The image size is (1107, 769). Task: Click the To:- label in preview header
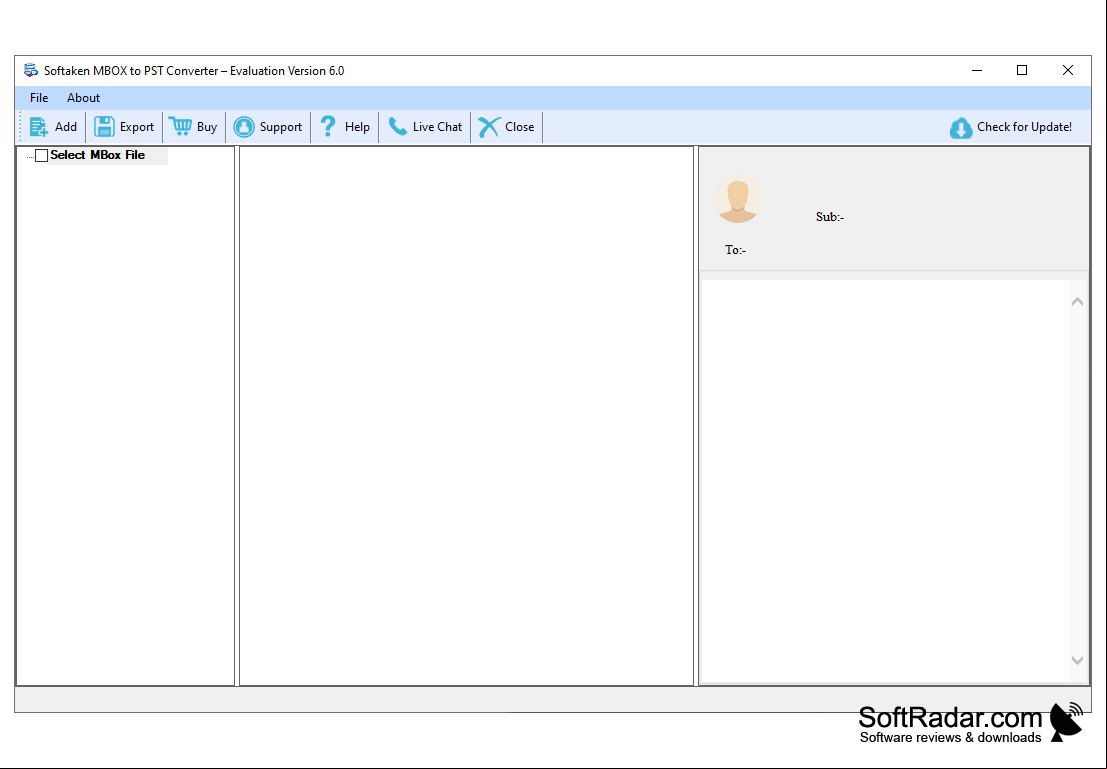[736, 250]
